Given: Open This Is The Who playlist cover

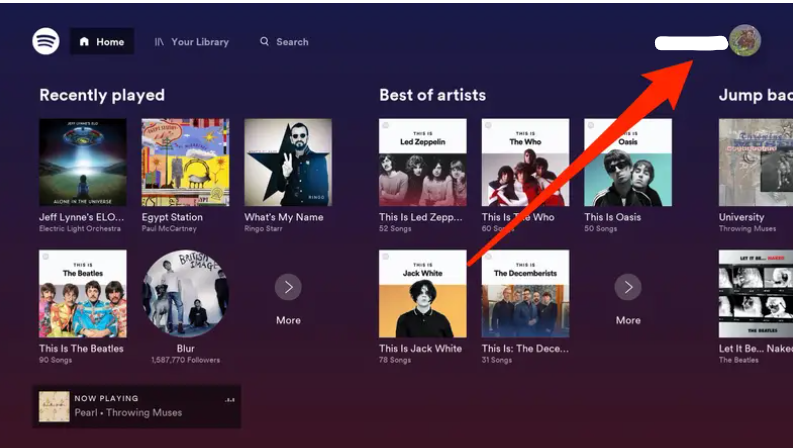Looking at the screenshot, I should tap(525, 162).
